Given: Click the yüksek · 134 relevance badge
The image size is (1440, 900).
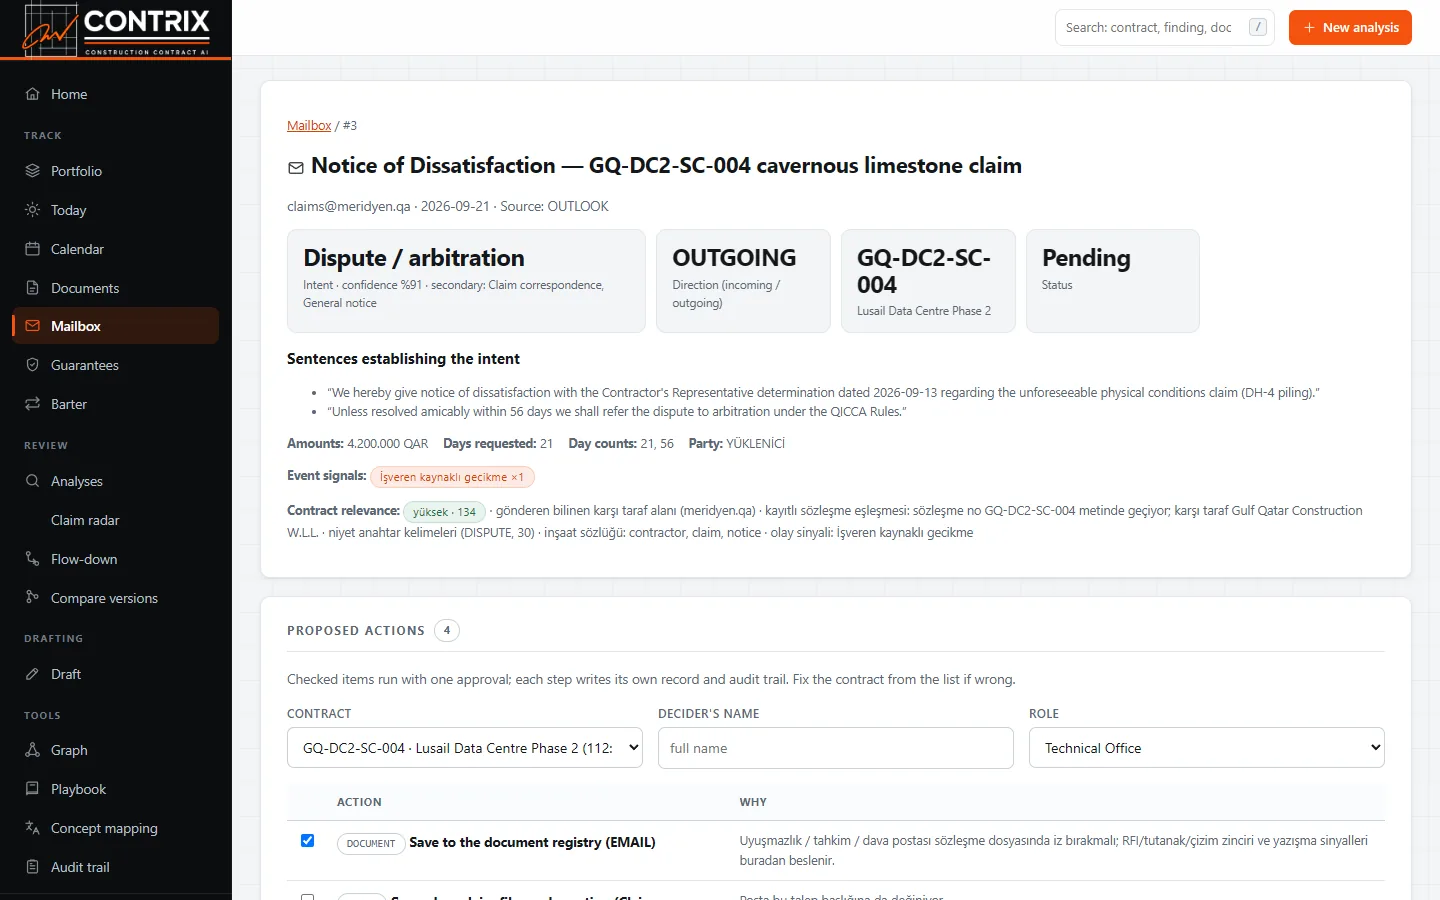Looking at the screenshot, I should [x=444, y=512].
